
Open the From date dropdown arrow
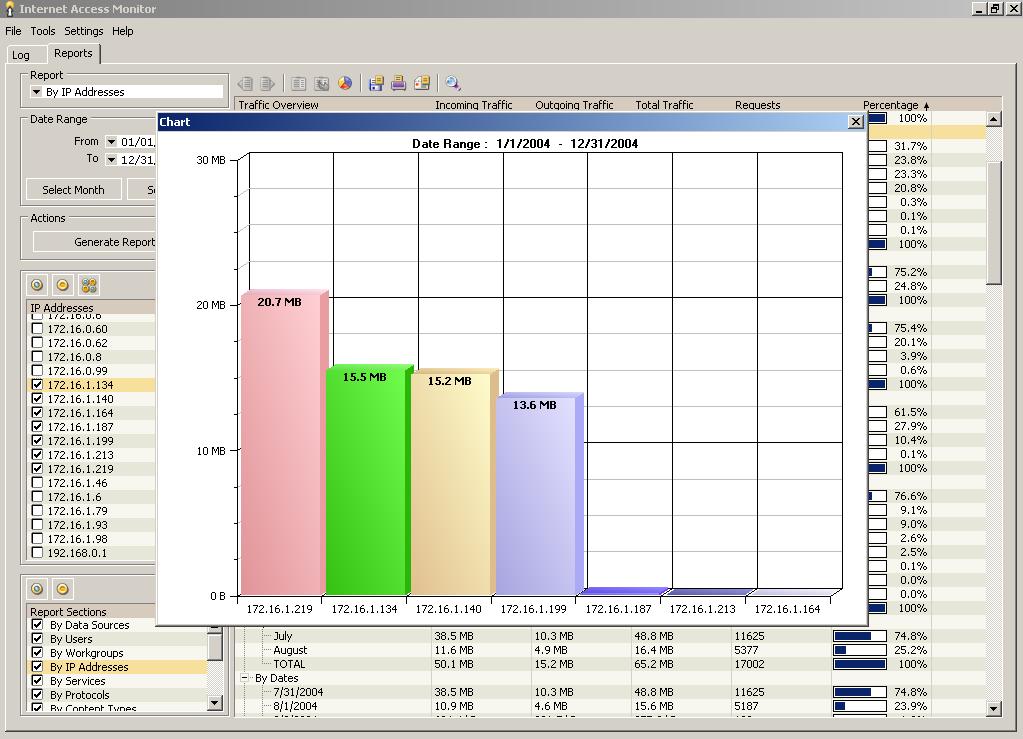point(111,142)
